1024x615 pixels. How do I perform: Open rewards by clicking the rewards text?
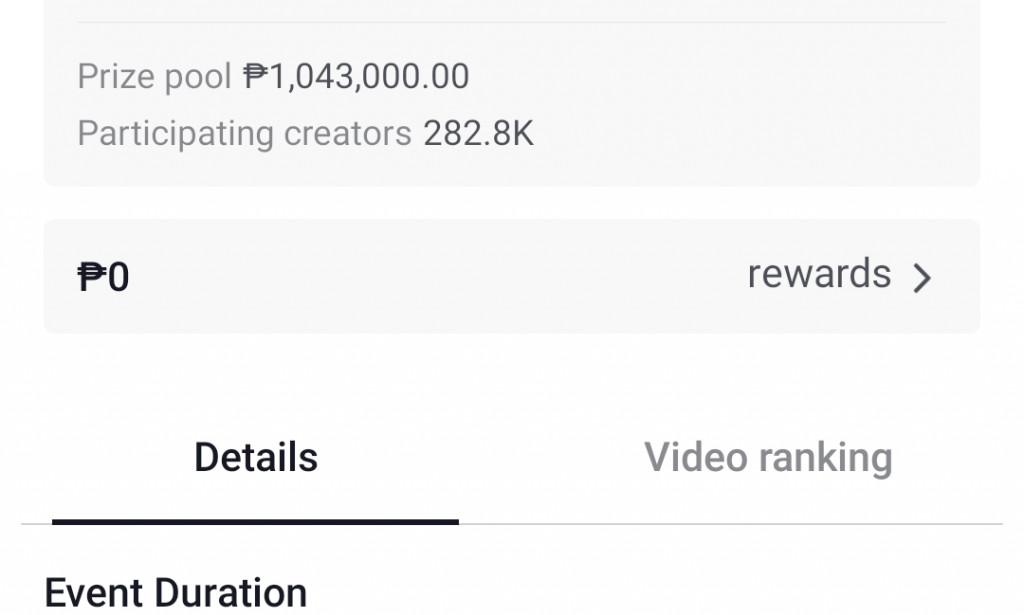pos(818,274)
